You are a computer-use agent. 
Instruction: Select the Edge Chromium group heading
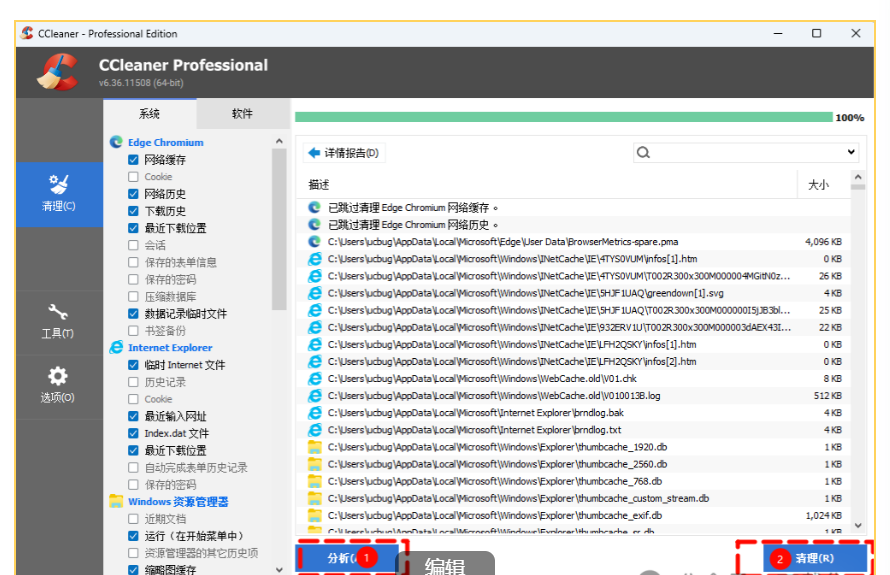tap(166, 142)
